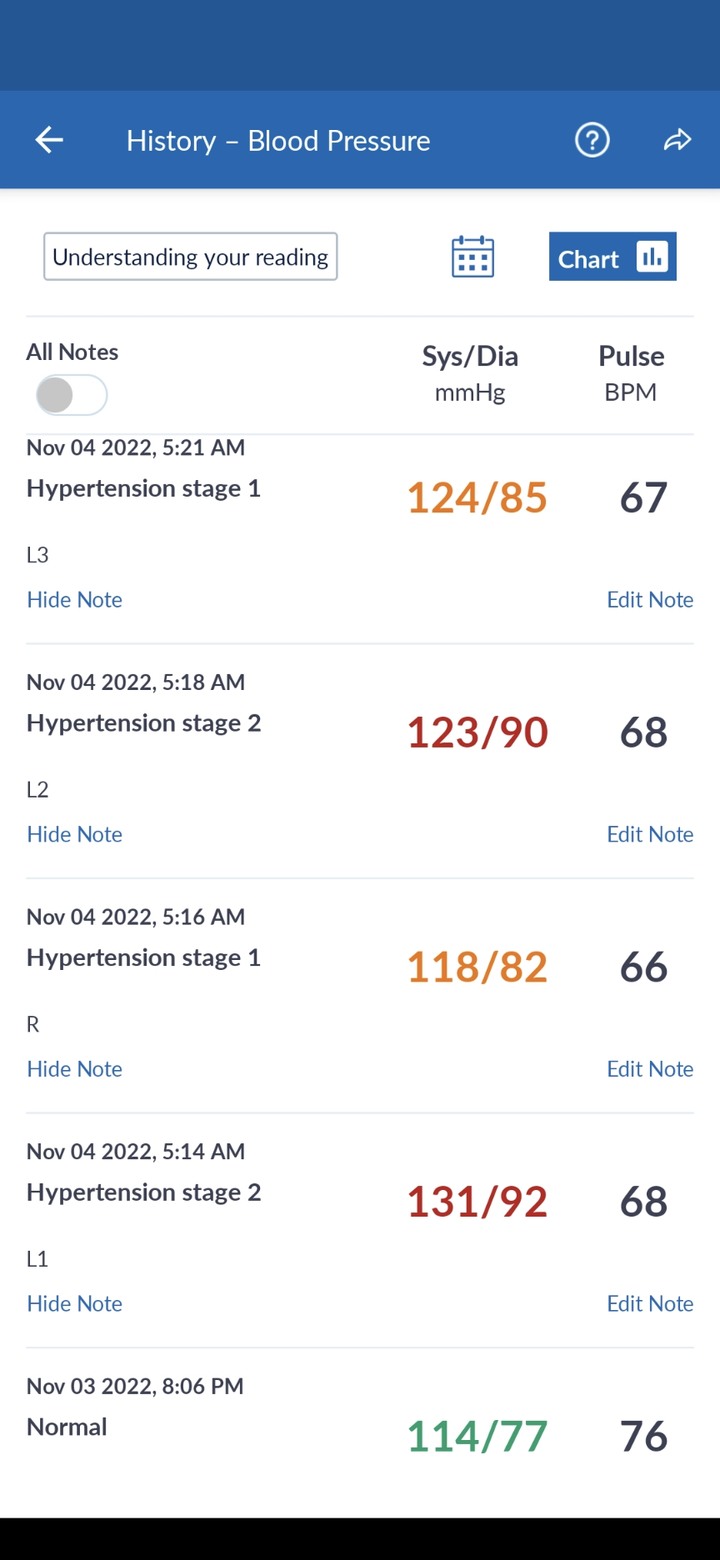Viewport: 720px width, 1560px height.
Task: Edit note for 5:21 AM reading
Action: [x=650, y=600]
